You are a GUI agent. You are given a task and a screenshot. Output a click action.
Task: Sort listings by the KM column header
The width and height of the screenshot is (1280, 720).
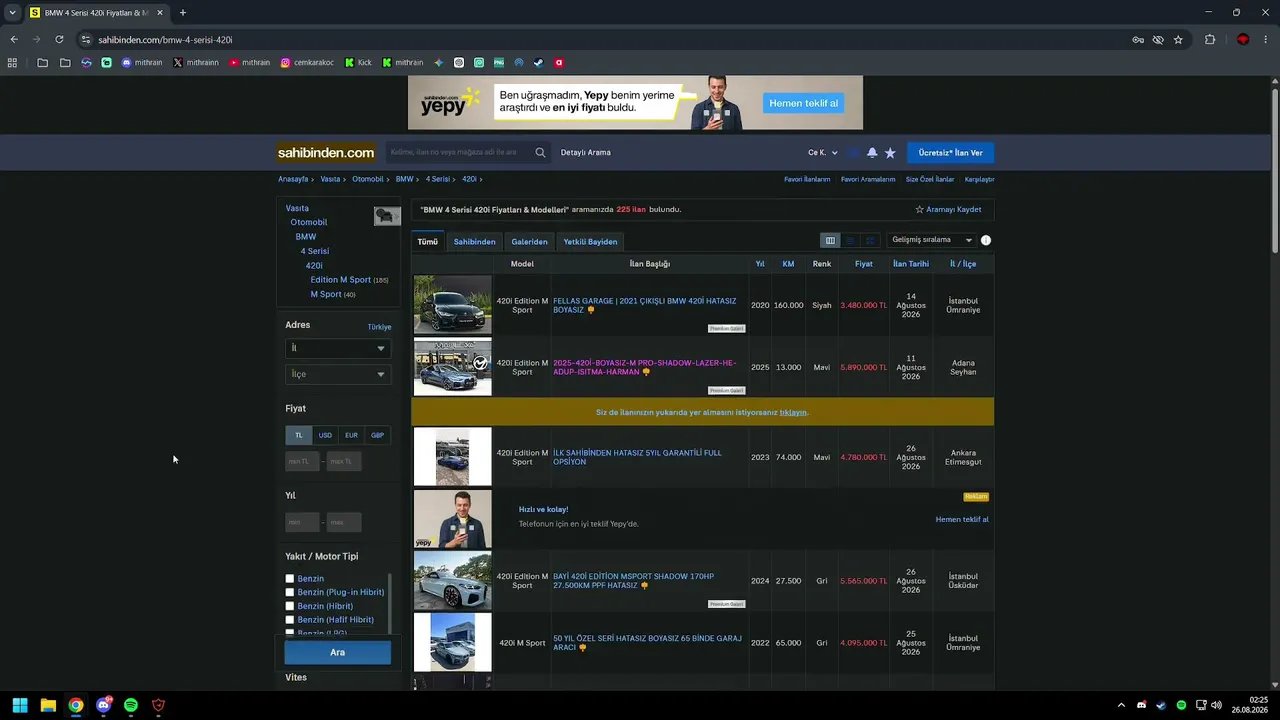tap(788, 264)
